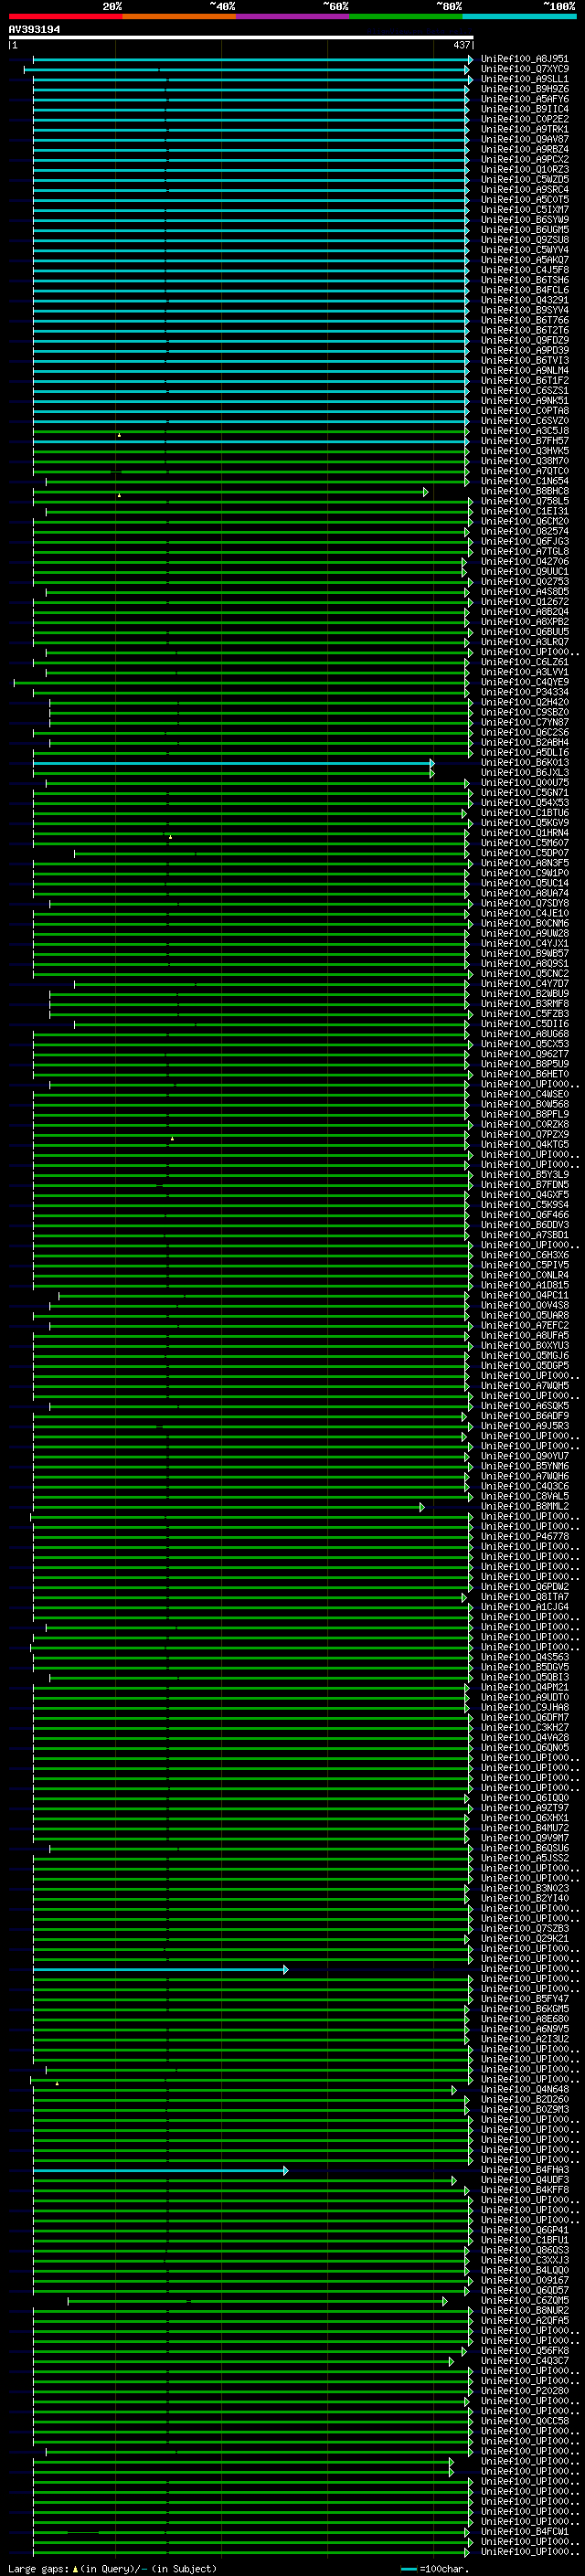Click the UniRef100_A8J951 hit label
Screen dimensions: 585x2576
click(525, 59)
